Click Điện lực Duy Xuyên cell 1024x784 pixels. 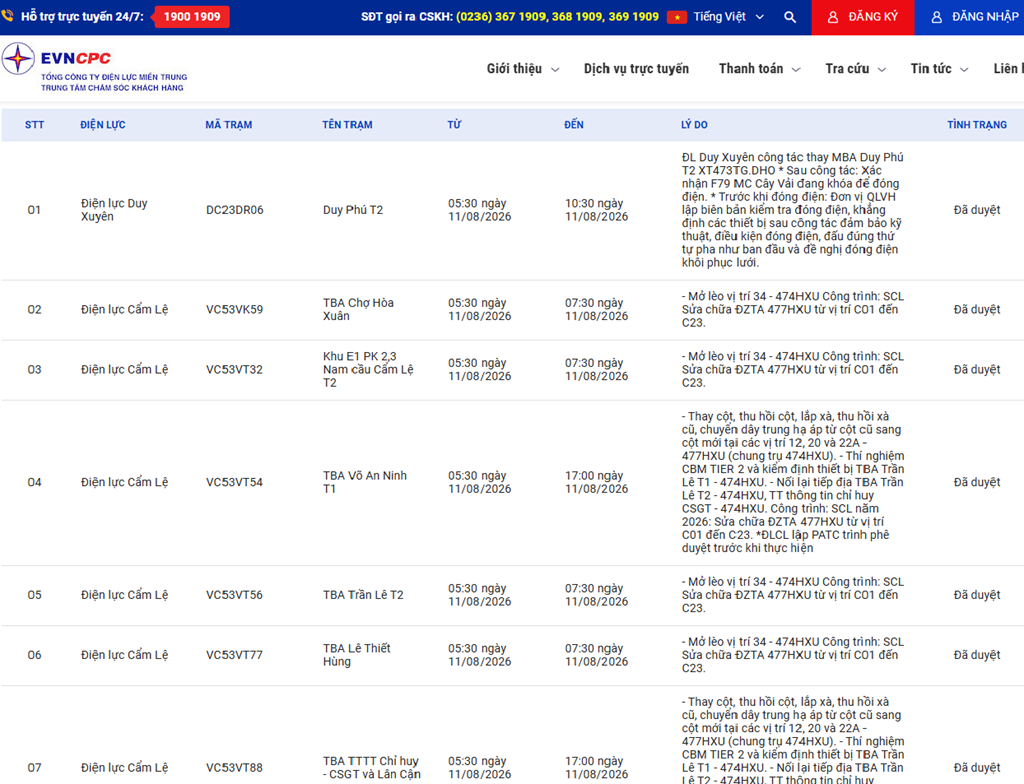pos(114,210)
